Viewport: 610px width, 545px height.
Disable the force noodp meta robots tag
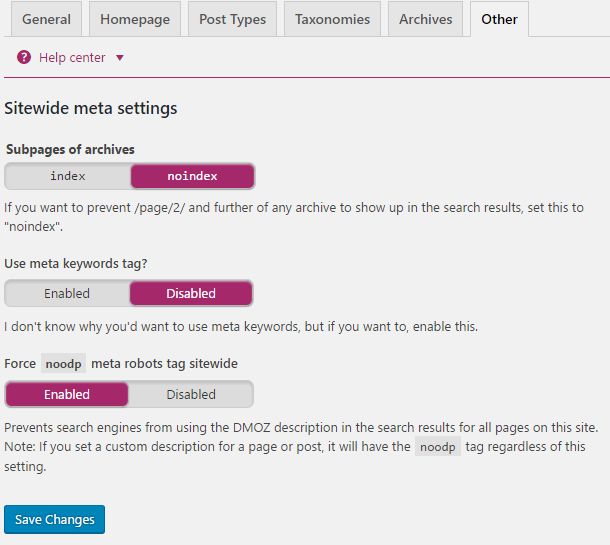point(191,394)
